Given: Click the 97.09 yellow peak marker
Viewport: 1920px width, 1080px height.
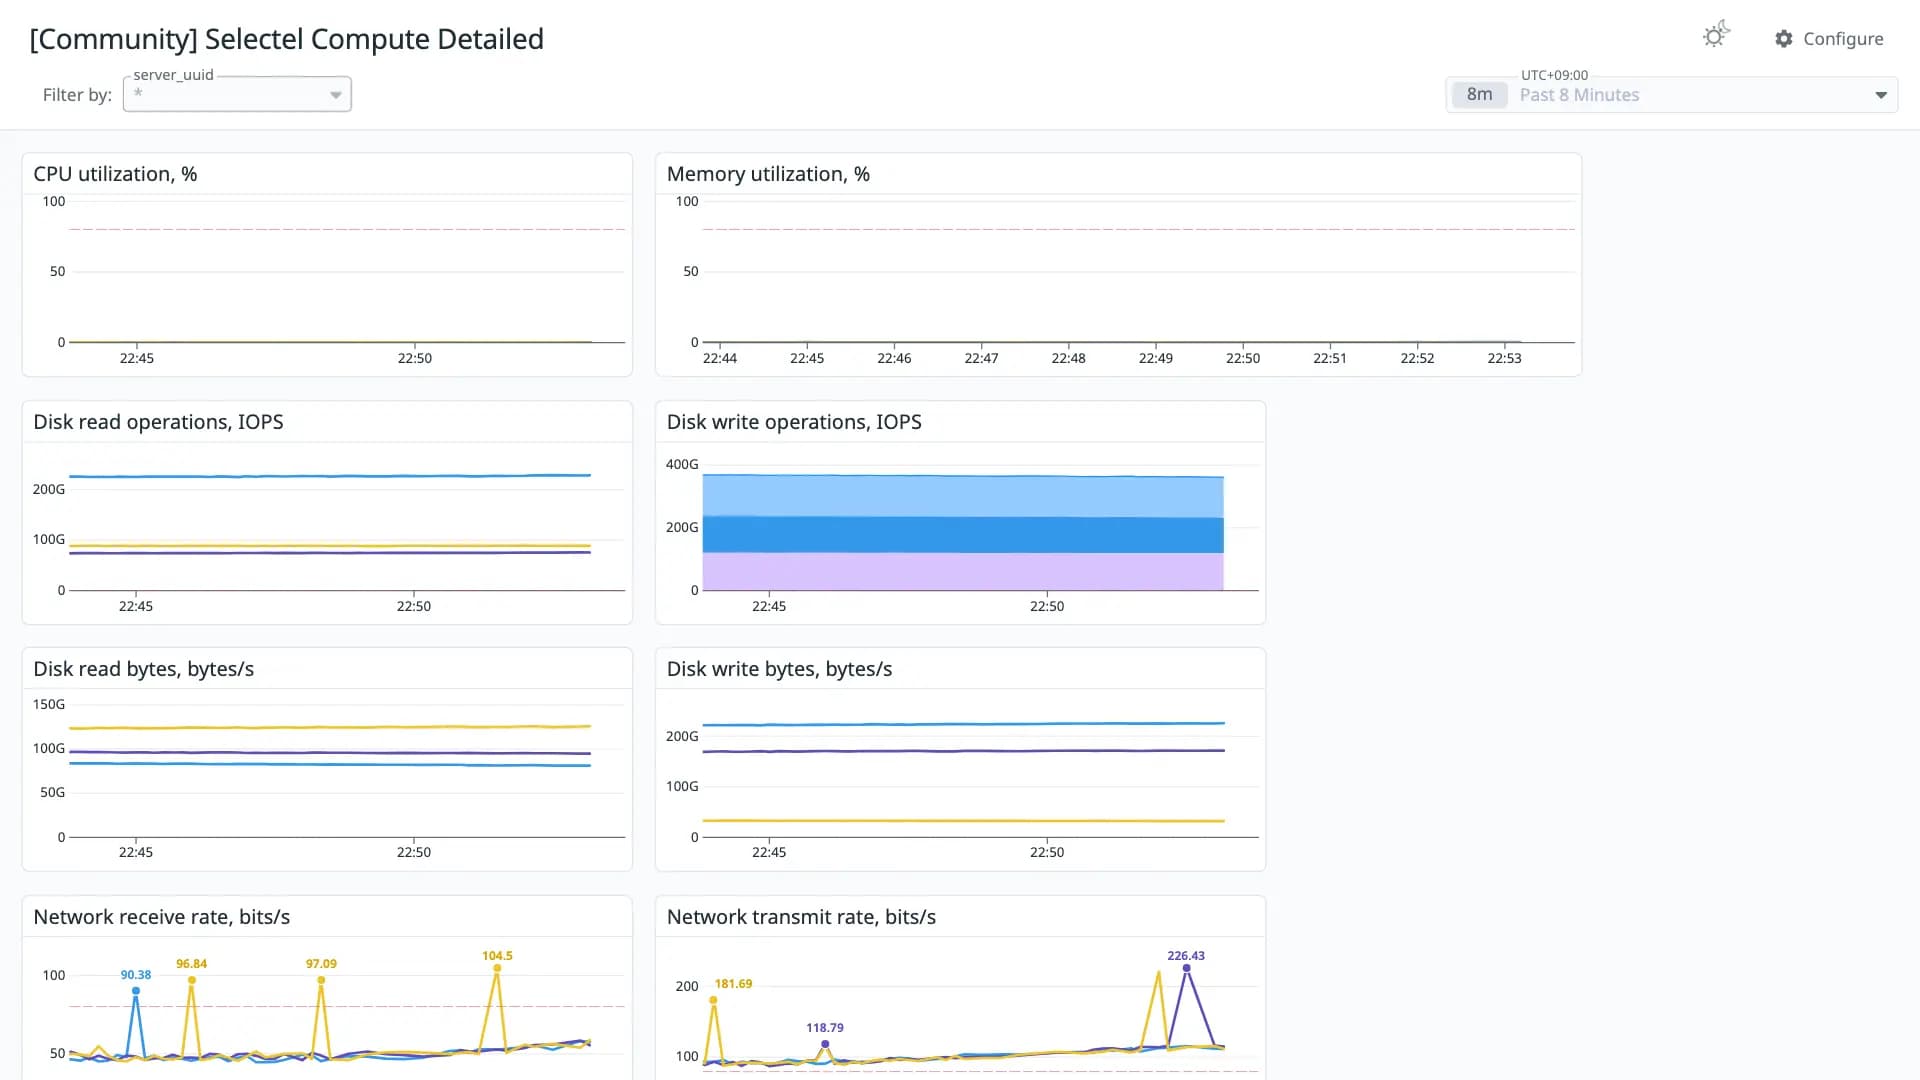Looking at the screenshot, I should (x=321, y=980).
